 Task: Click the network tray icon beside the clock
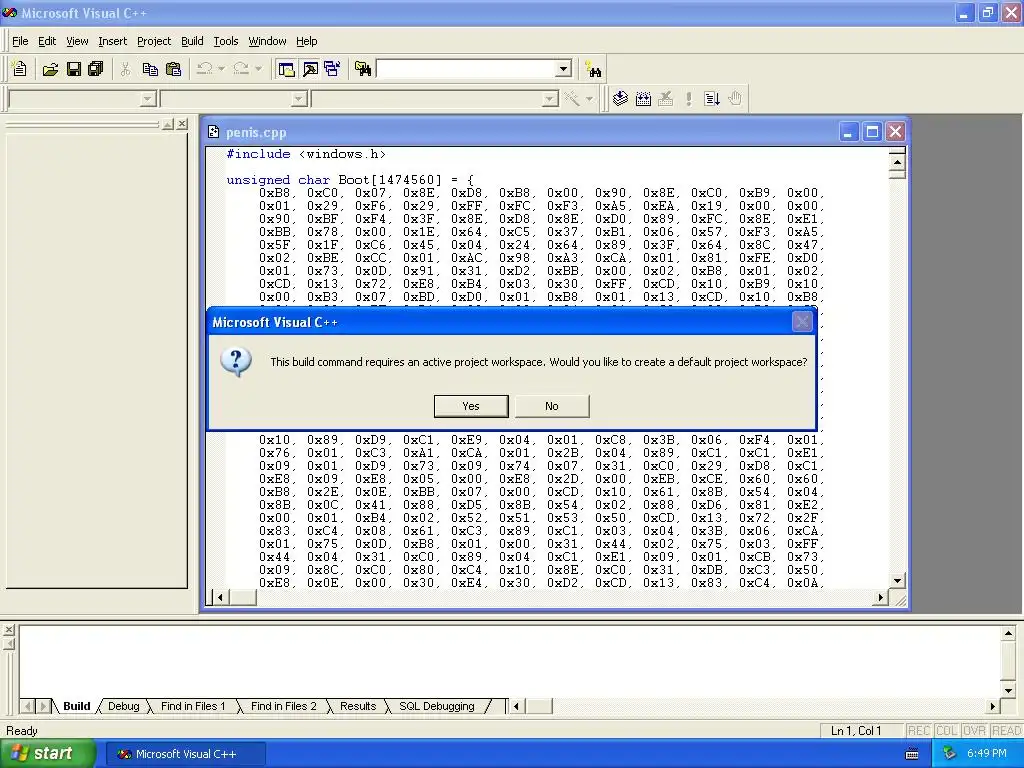tap(949, 753)
